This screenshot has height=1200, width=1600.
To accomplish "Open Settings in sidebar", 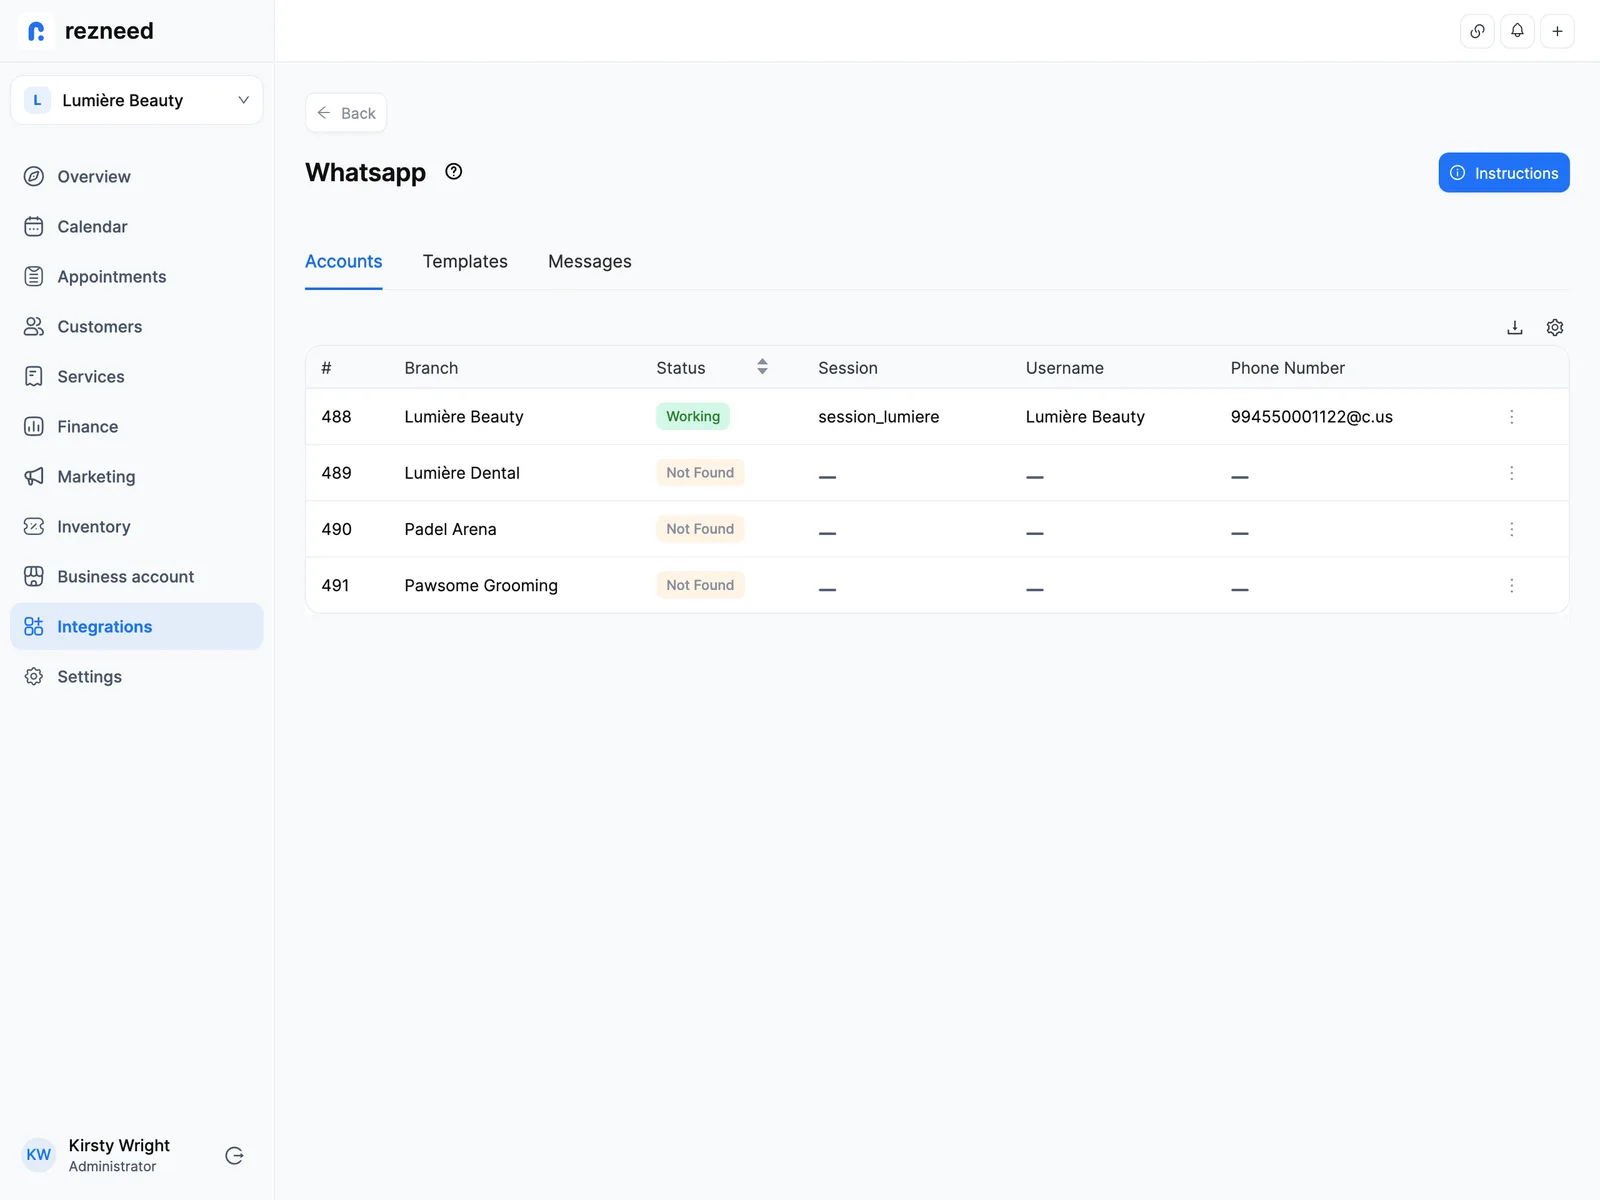I will click(137, 677).
